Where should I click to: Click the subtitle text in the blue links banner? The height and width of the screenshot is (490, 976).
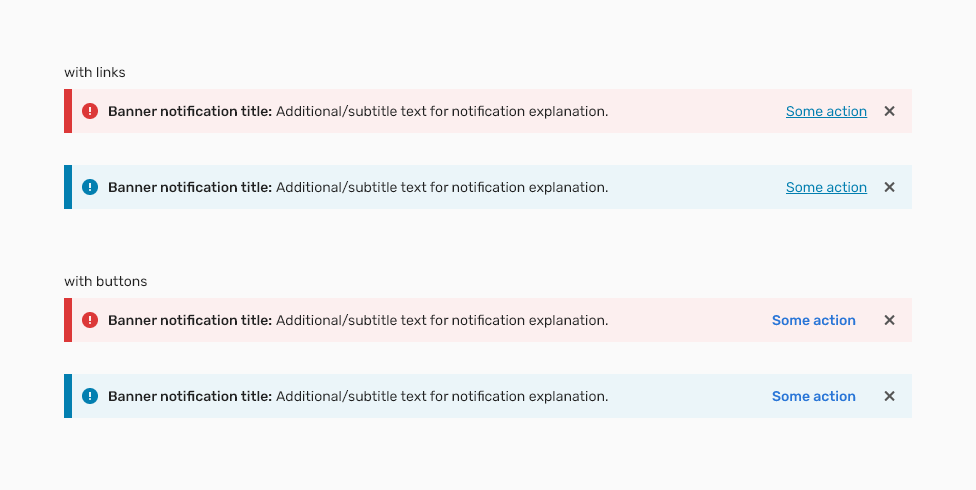[x=442, y=187]
